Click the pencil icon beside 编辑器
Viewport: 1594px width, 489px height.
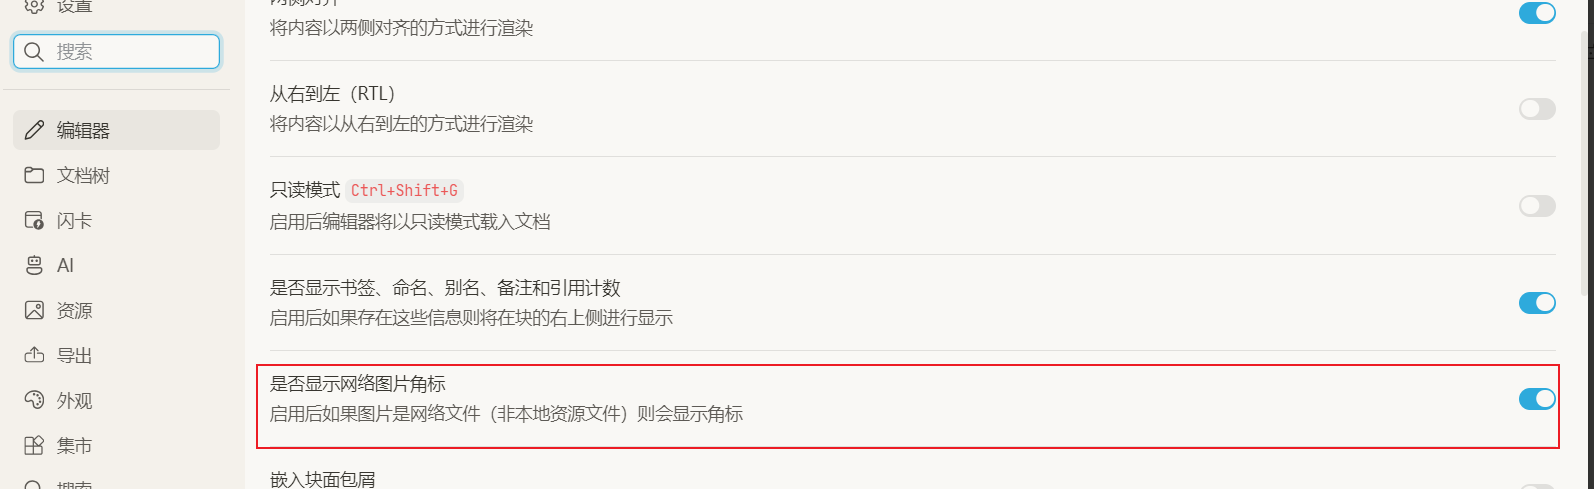tap(35, 130)
